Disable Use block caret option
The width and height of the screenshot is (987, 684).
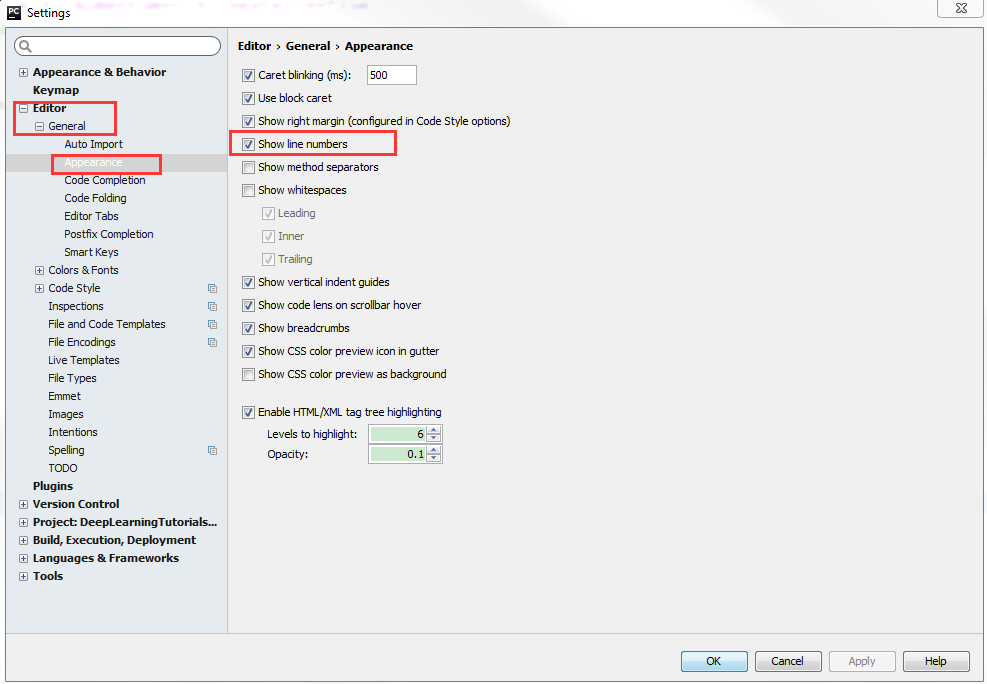tap(248, 98)
